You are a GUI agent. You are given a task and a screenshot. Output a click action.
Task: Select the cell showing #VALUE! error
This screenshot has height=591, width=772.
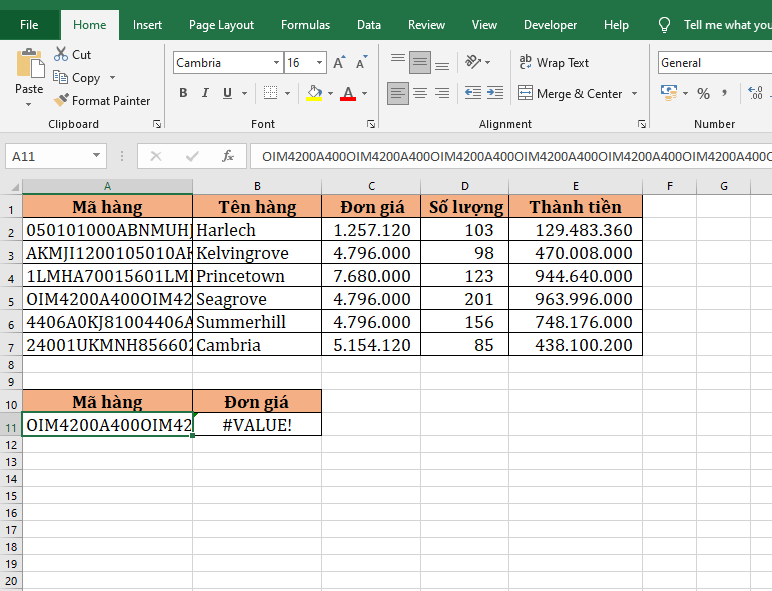[x=257, y=425]
